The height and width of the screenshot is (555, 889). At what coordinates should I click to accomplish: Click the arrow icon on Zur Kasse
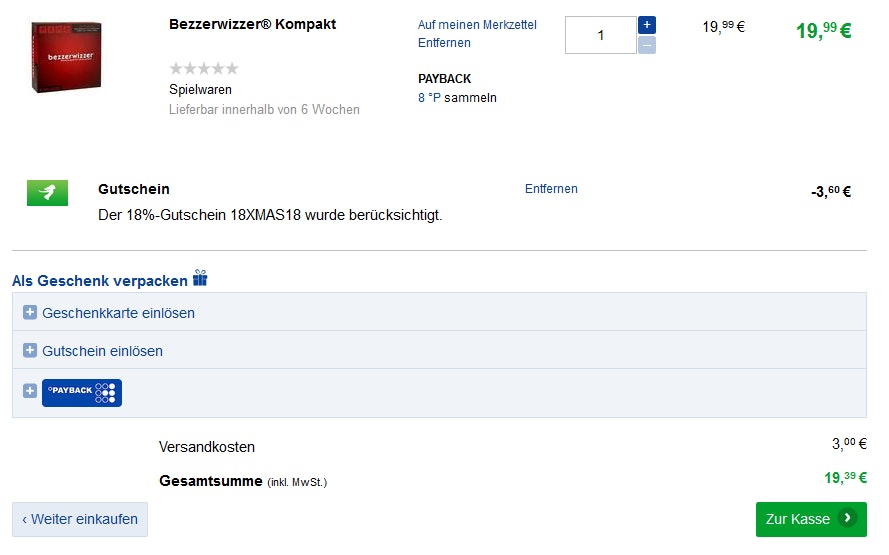848,518
